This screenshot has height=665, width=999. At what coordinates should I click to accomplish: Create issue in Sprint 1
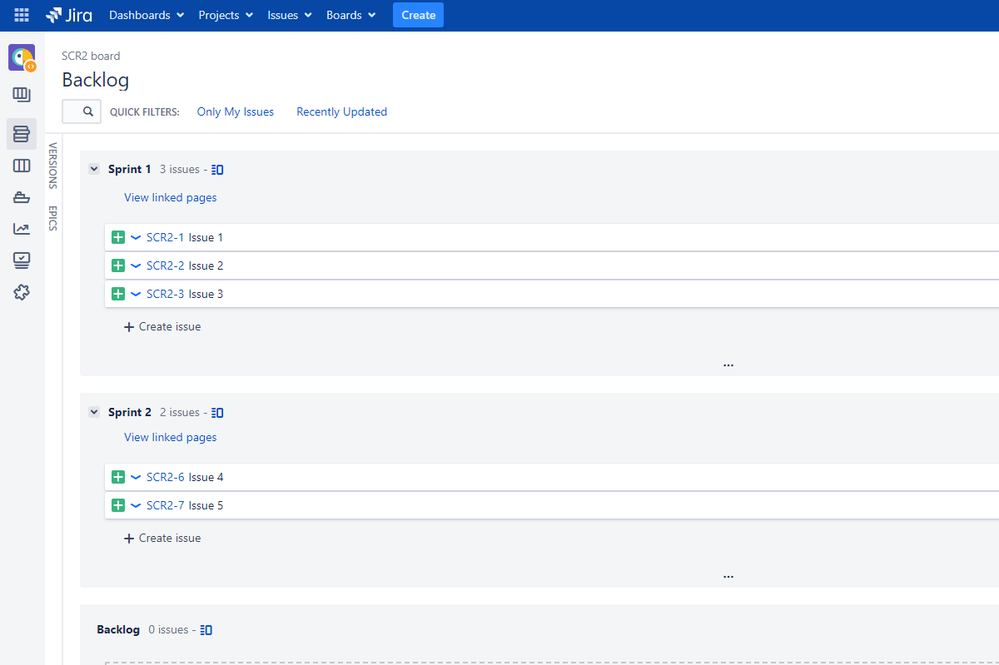(x=162, y=327)
